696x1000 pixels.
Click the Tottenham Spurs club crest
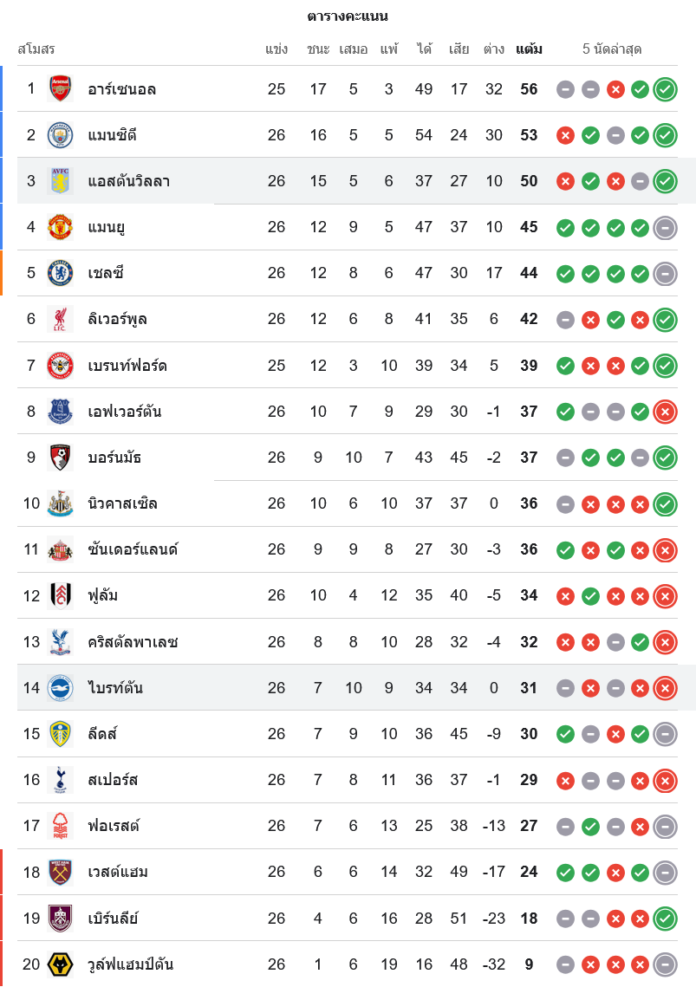(61, 780)
